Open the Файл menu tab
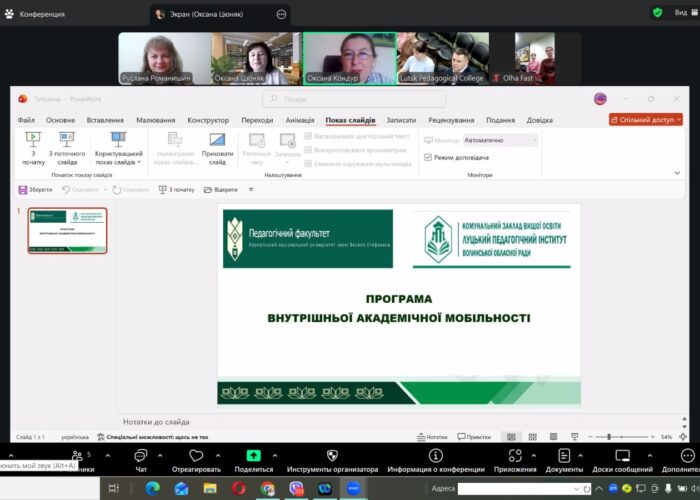The height and width of the screenshot is (500, 700). click(26, 120)
